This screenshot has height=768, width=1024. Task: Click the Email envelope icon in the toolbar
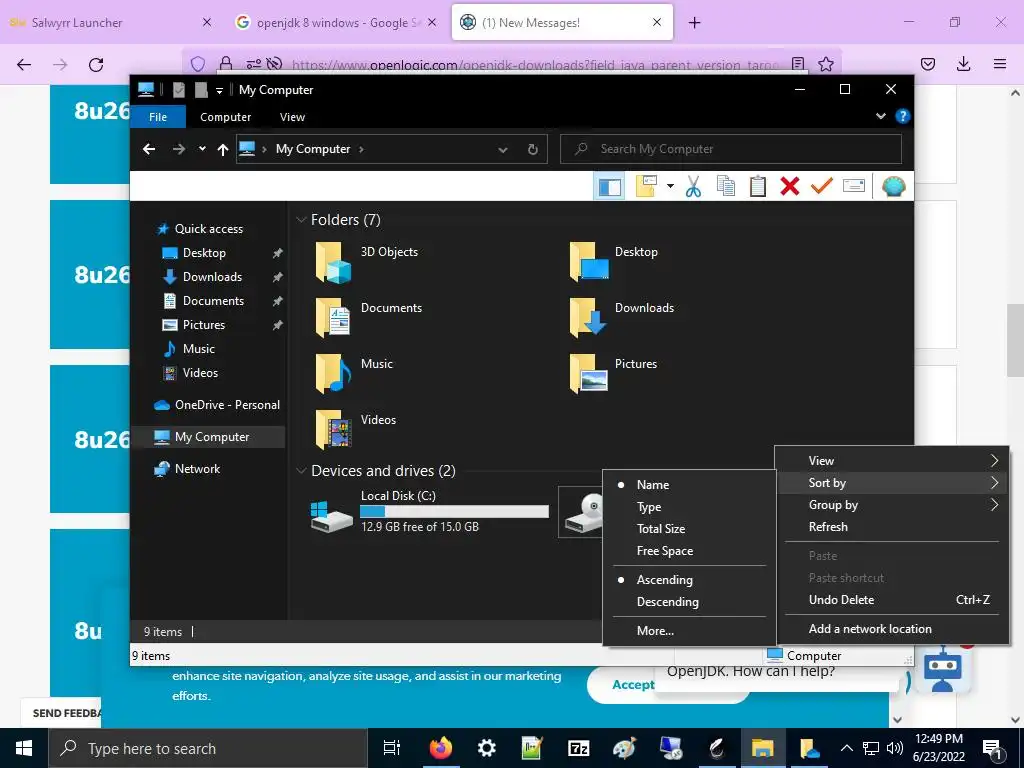pyautogui.click(x=854, y=187)
